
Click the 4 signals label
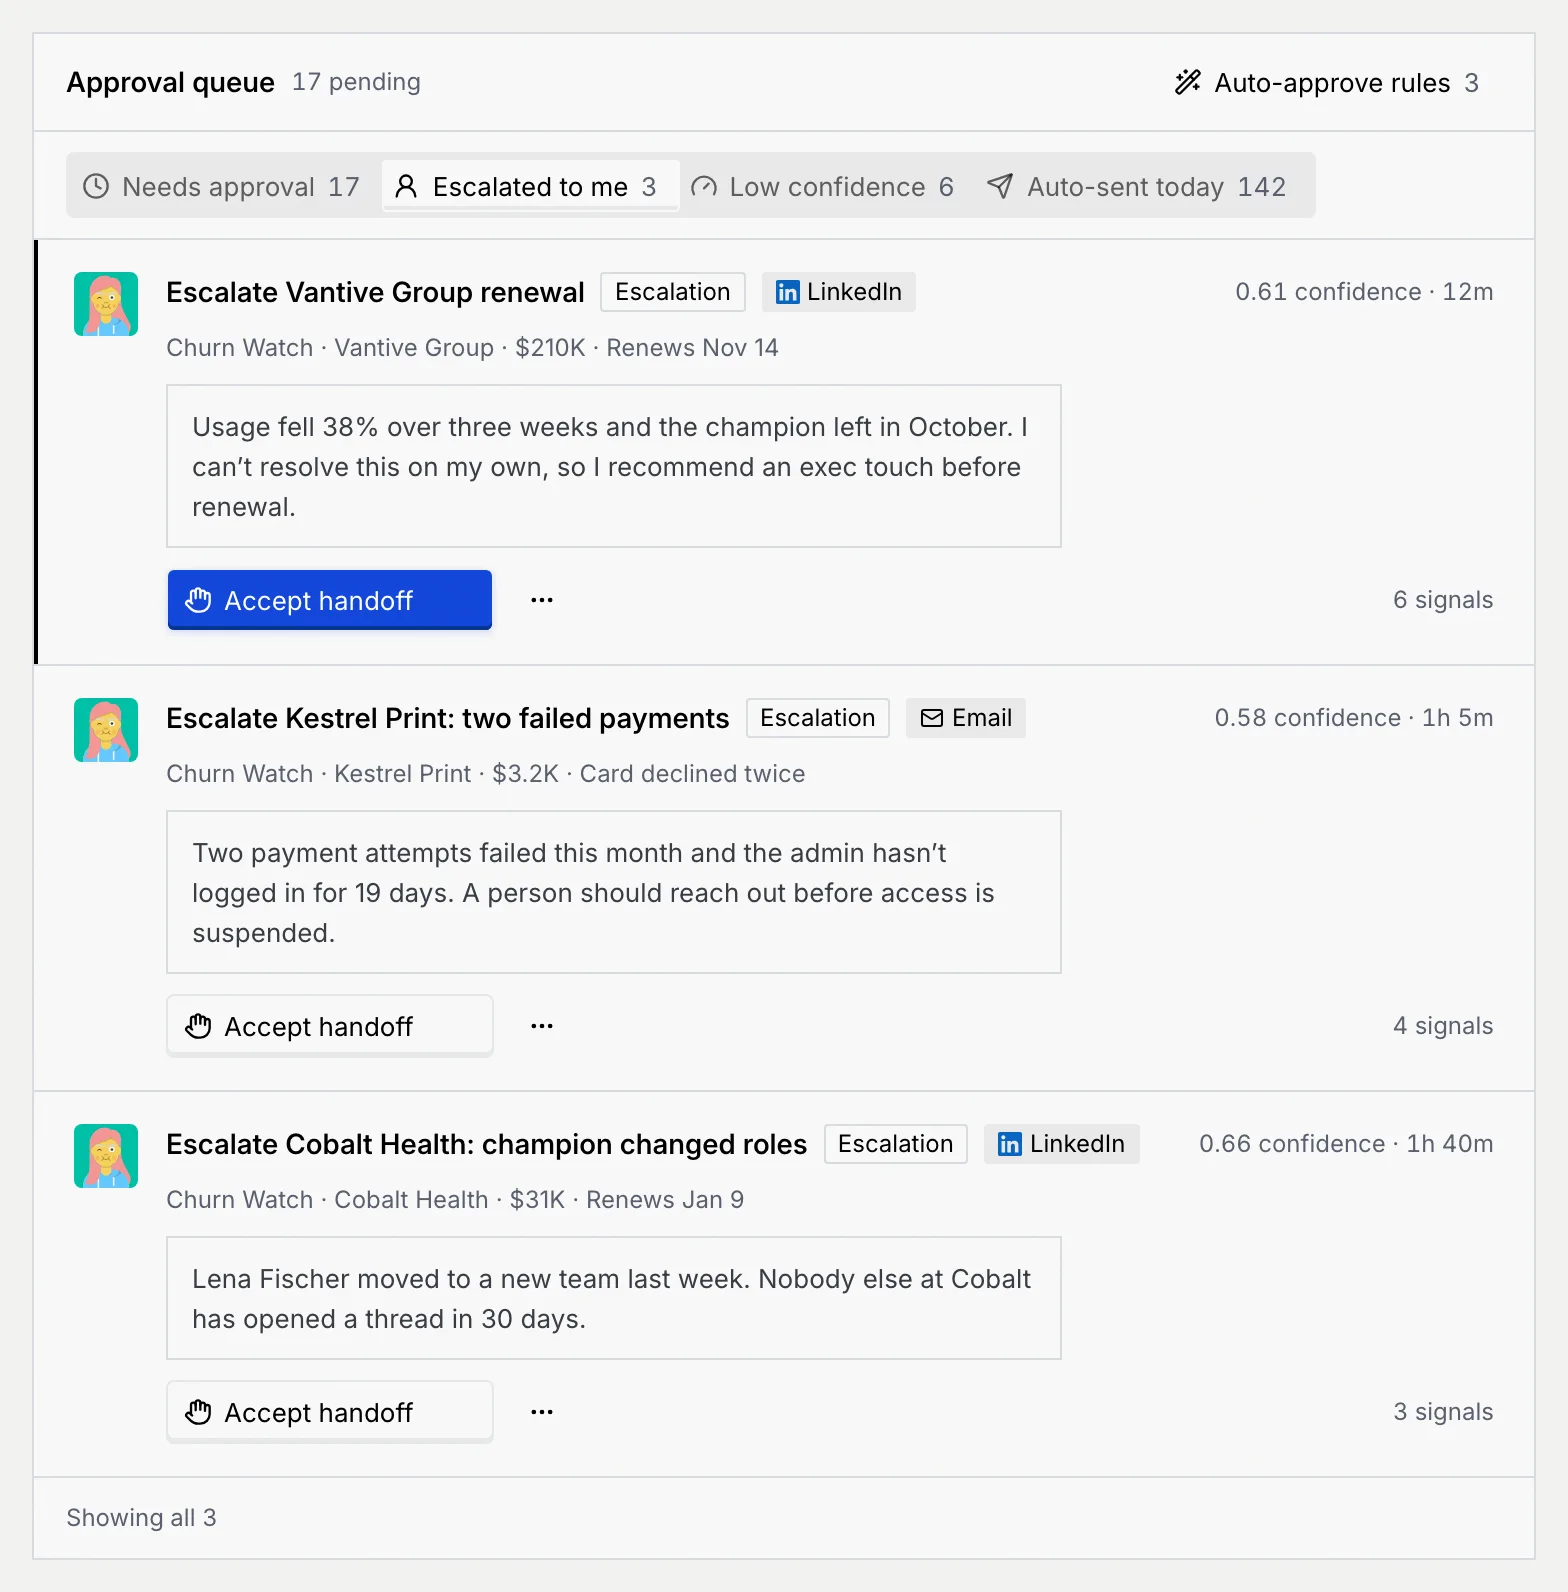(x=1443, y=1026)
